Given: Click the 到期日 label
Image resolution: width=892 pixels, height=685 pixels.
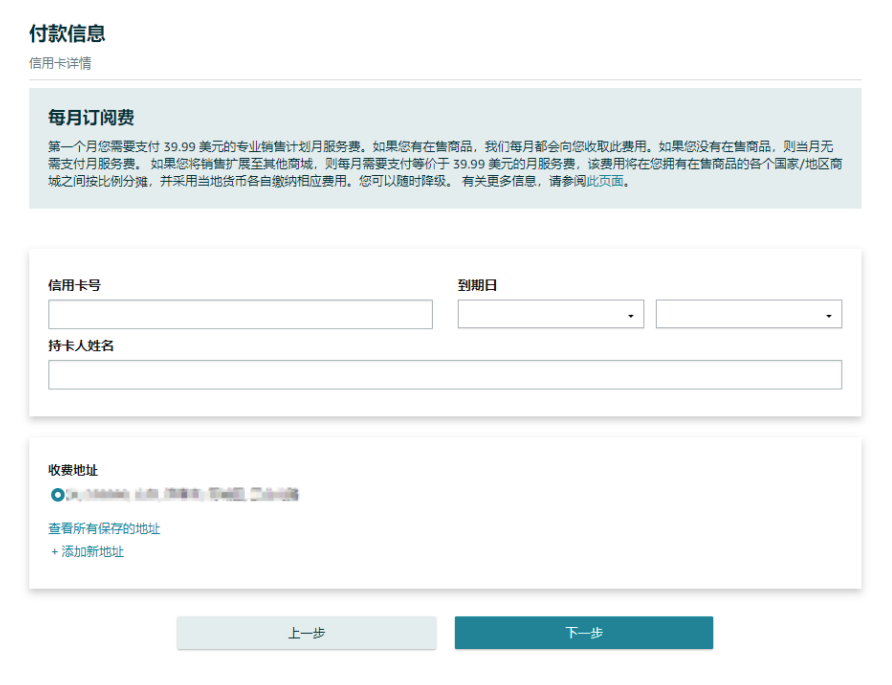Looking at the screenshot, I should tap(477, 285).
